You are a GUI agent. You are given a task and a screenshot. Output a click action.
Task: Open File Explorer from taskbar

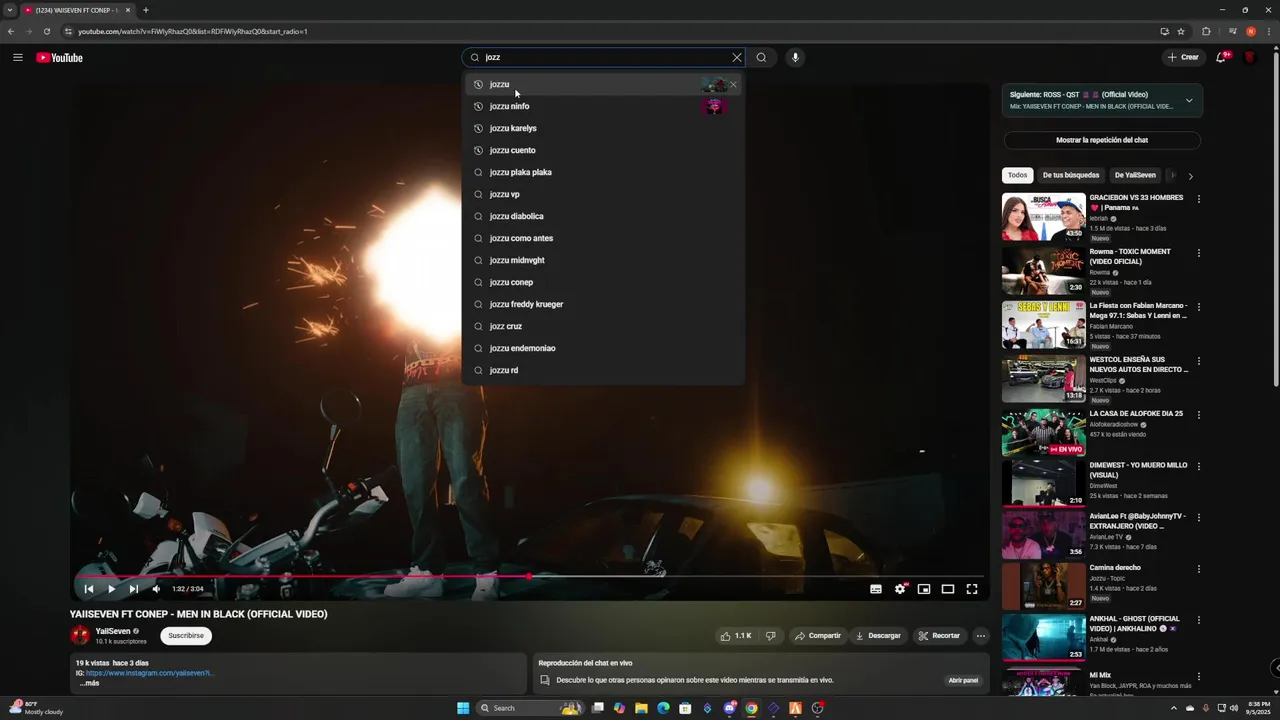pos(641,708)
